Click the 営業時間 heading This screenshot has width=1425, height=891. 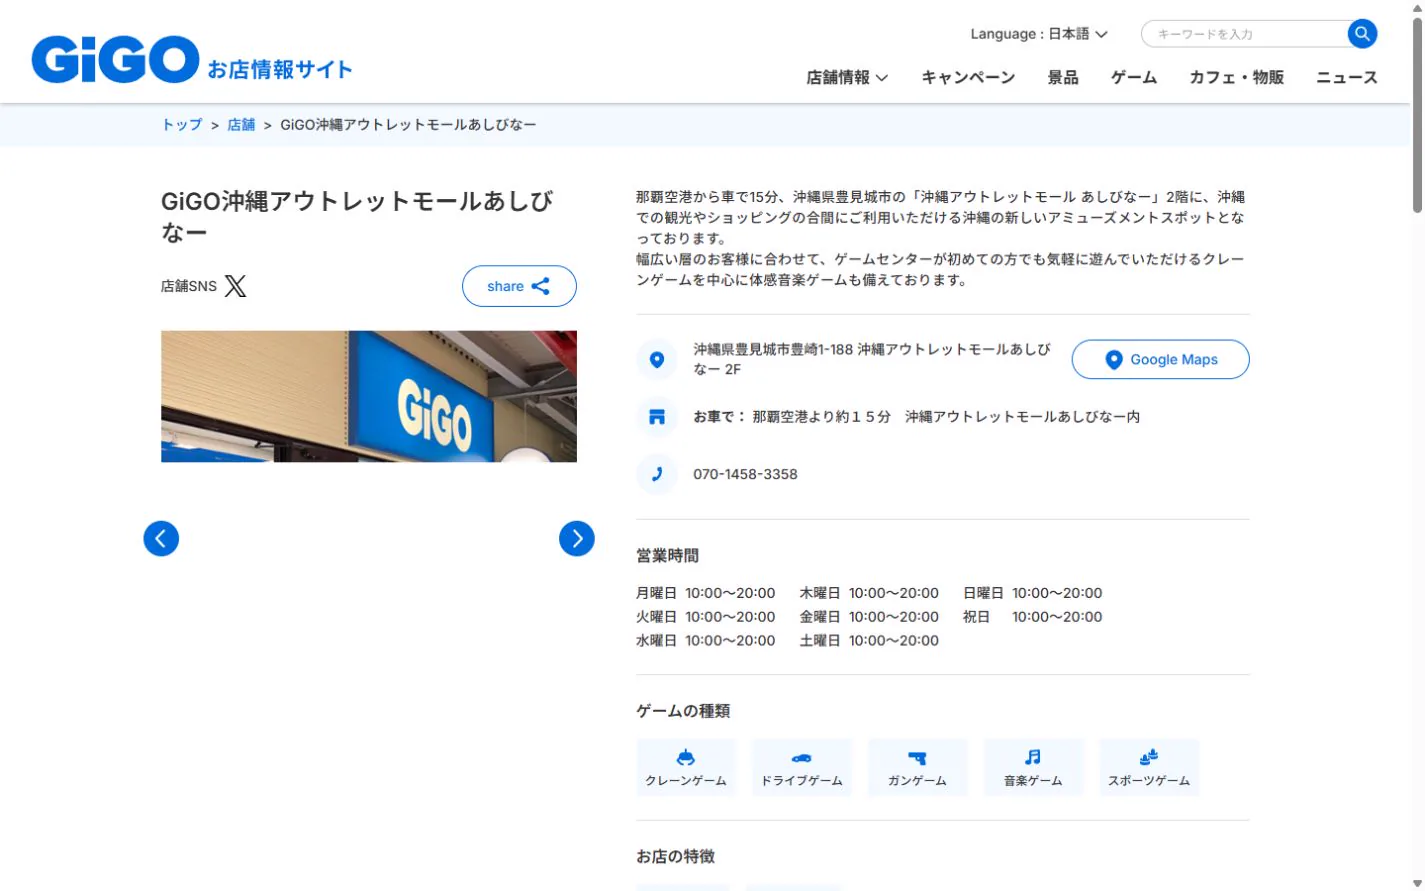pos(667,556)
